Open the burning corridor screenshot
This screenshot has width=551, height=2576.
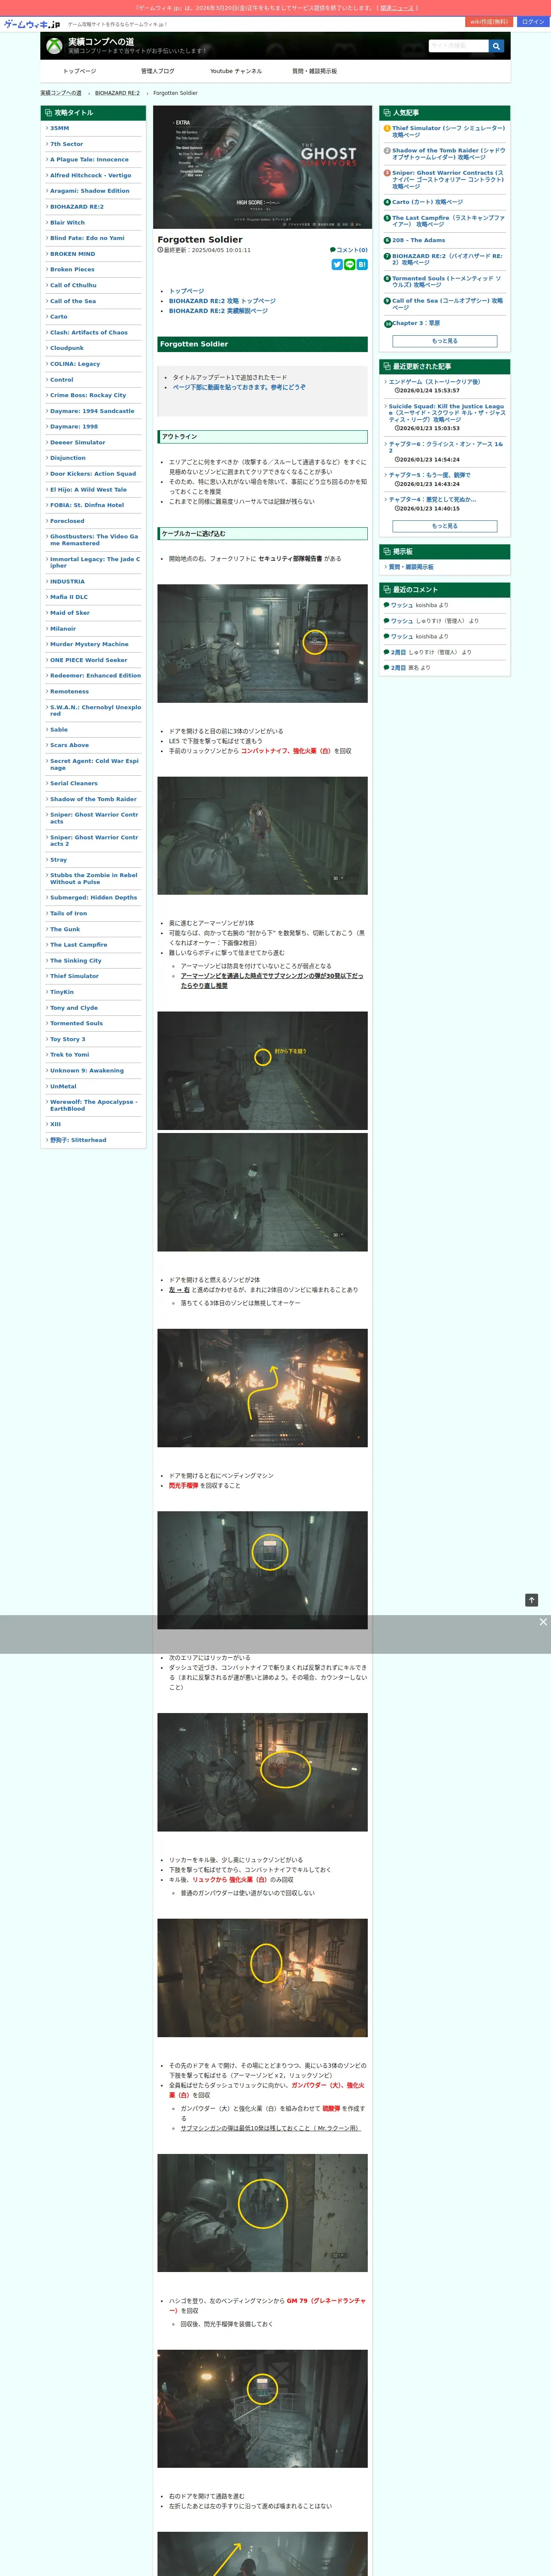tap(262, 1387)
